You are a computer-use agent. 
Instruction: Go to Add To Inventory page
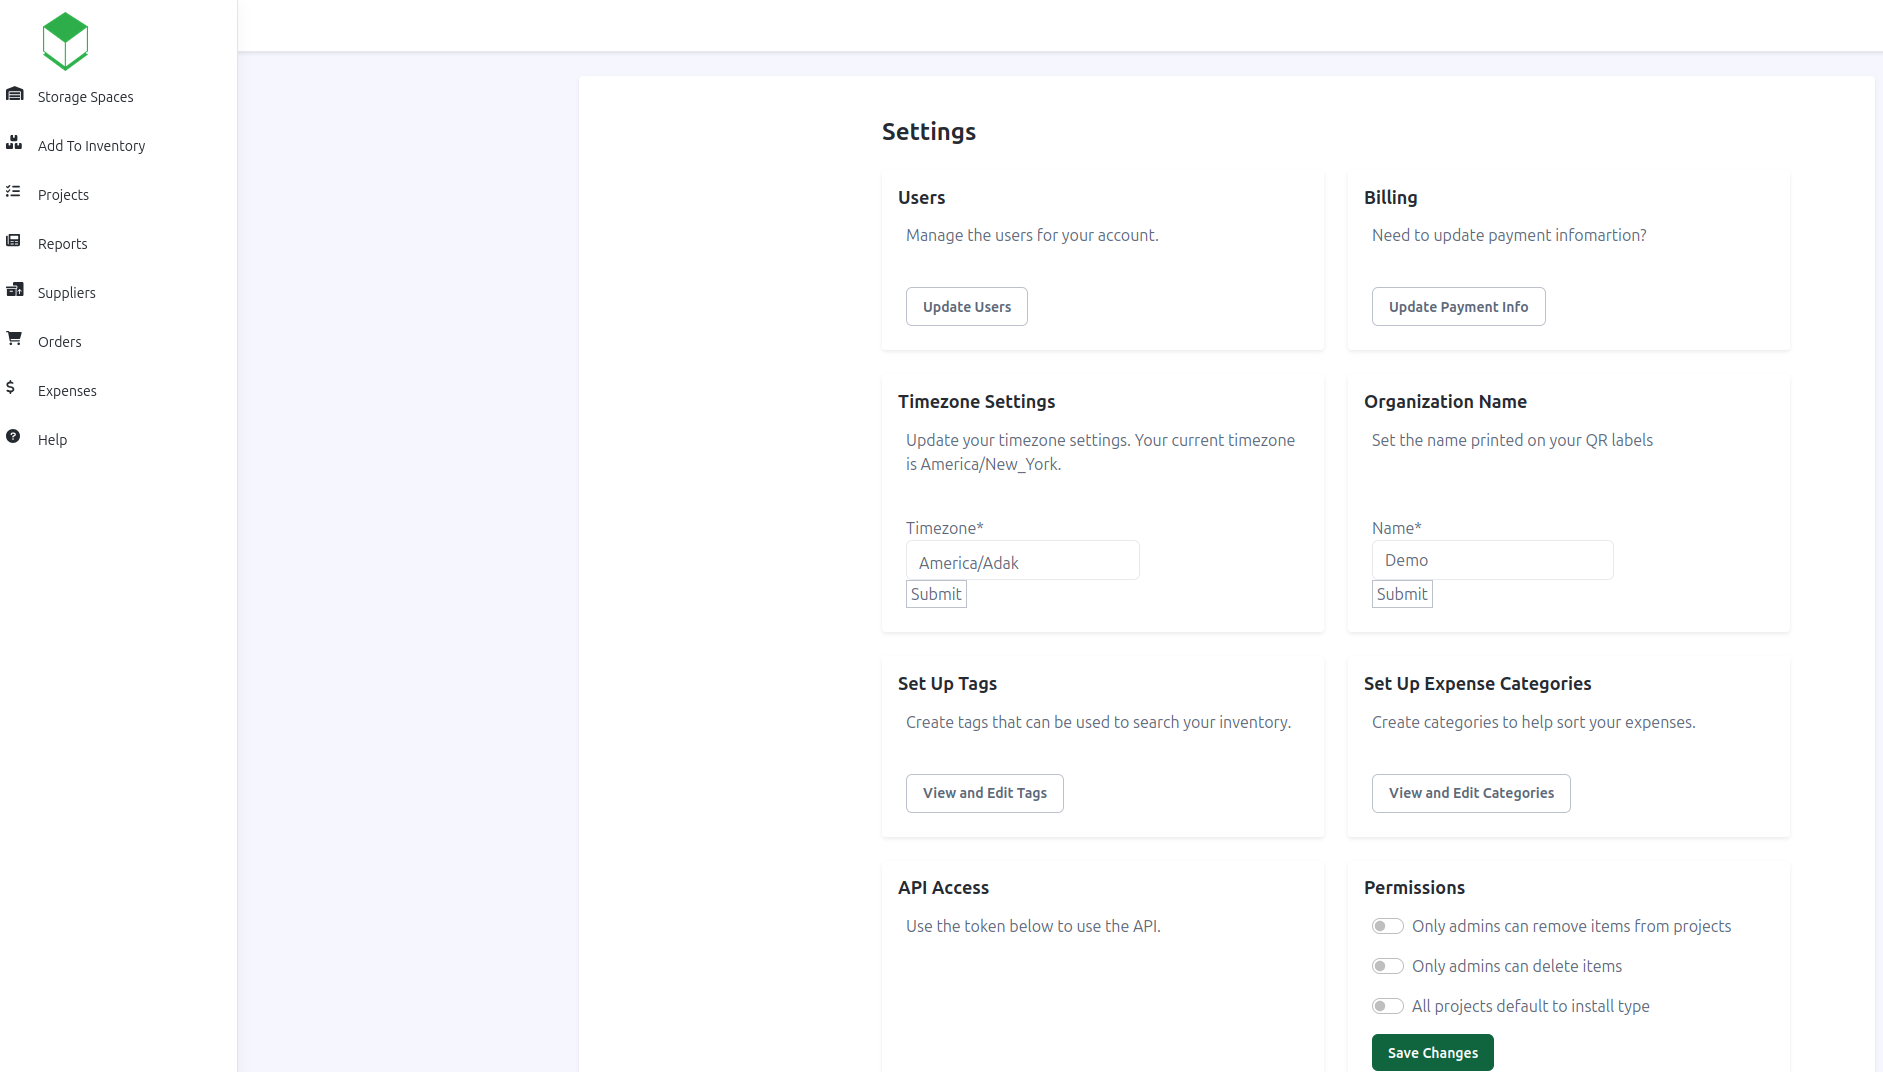tap(92, 146)
